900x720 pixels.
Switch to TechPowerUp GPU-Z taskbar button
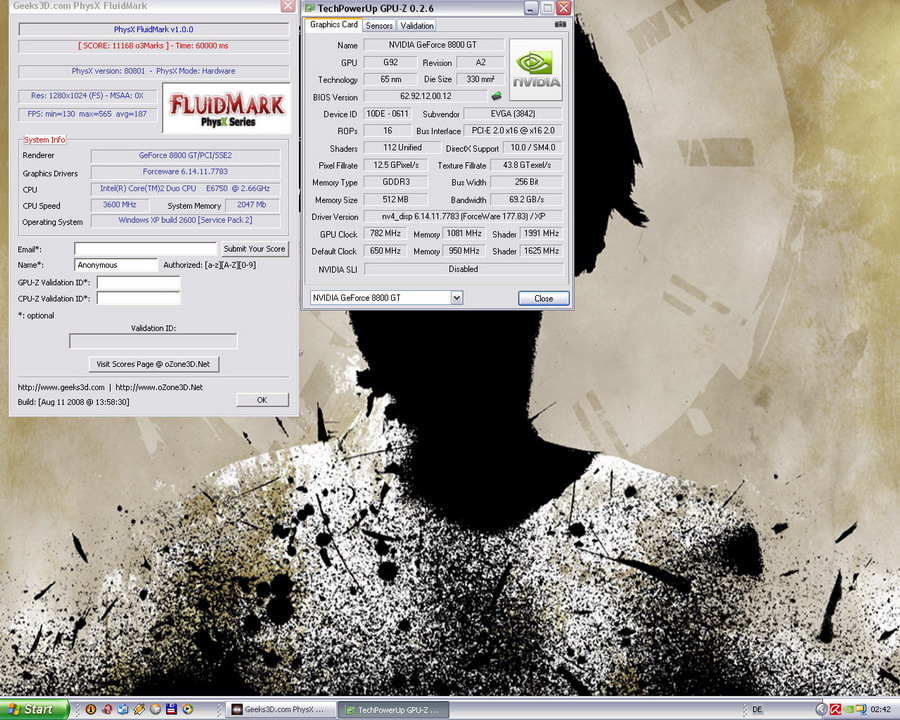(393, 710)
